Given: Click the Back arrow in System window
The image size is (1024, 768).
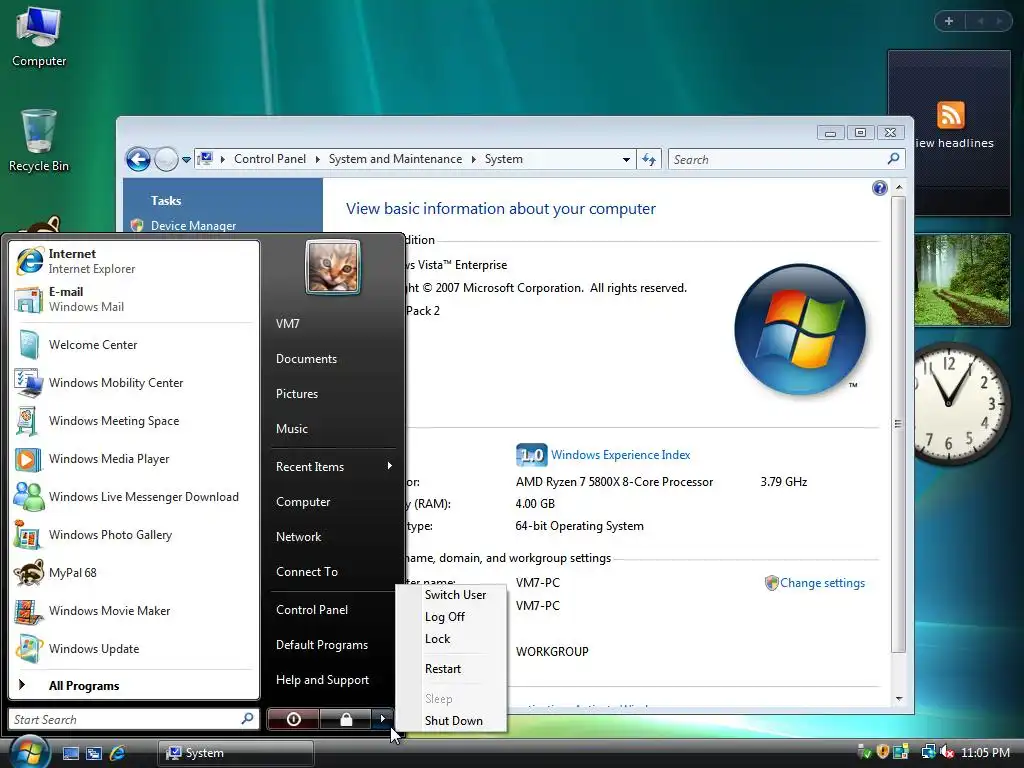Looking at the screenshot, I should point(138,159).
